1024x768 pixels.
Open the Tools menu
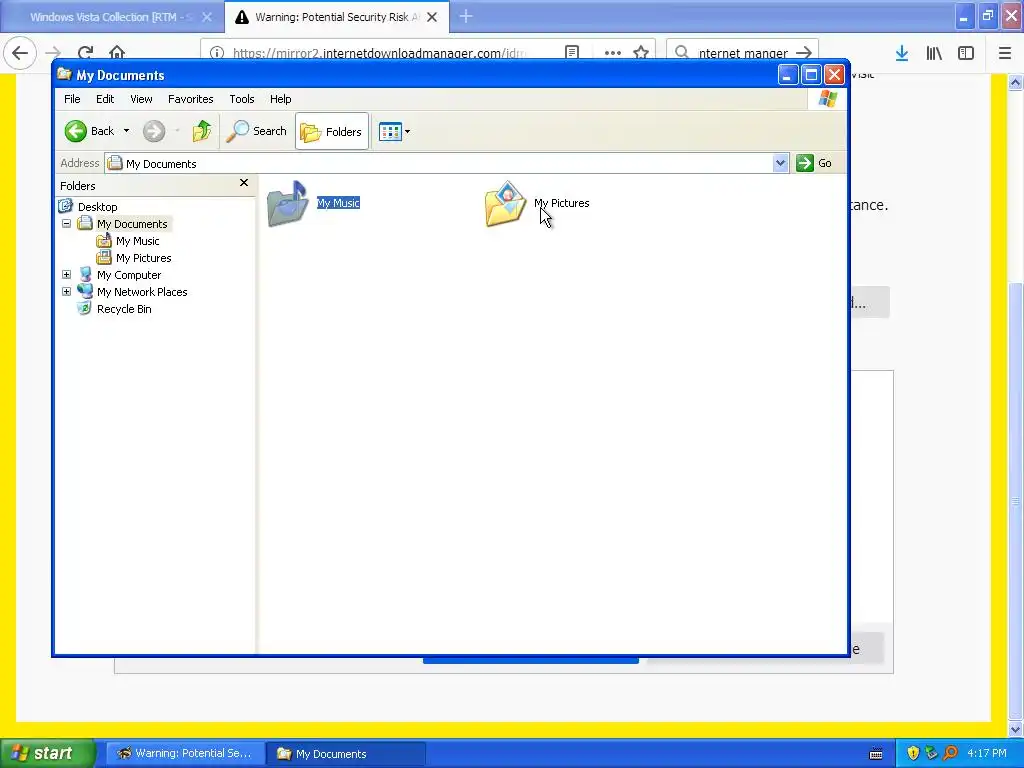click(x=242, y=99)
